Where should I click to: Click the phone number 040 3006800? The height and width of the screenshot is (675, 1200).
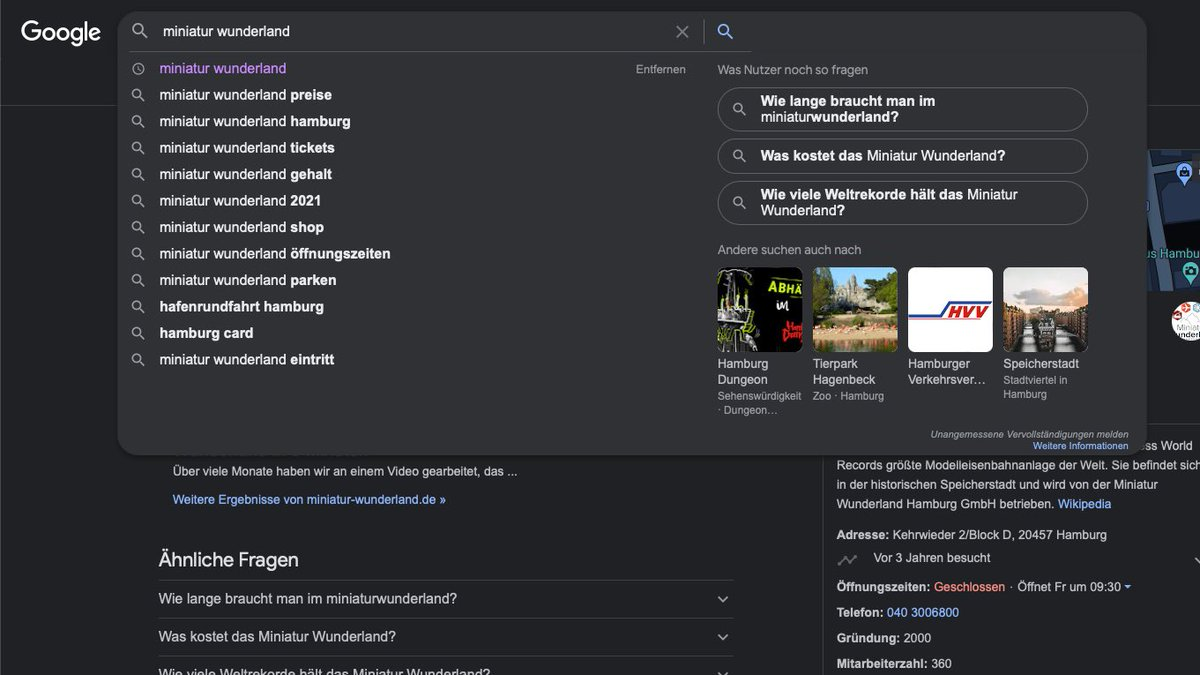(922, 612)
